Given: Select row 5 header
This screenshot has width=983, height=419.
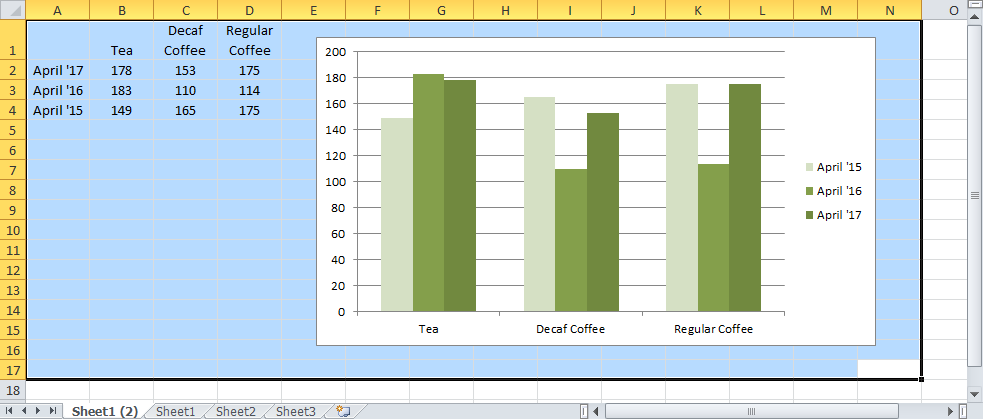Looking at the screenshot, I should click(13, 130).
